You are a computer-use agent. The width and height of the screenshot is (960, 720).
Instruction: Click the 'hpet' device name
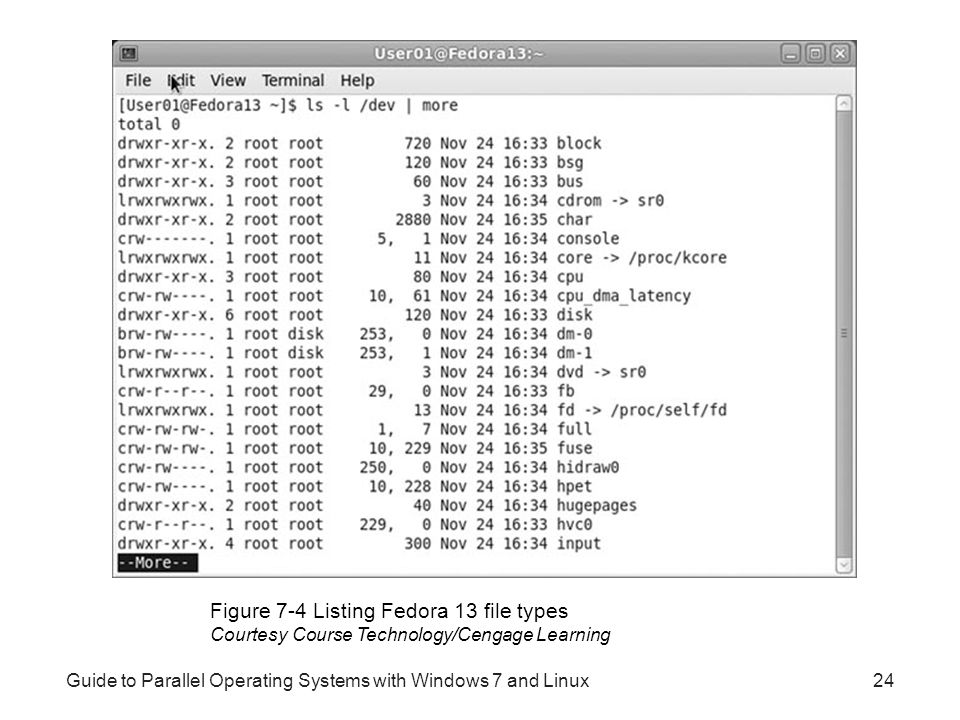[x=574, y=487]
